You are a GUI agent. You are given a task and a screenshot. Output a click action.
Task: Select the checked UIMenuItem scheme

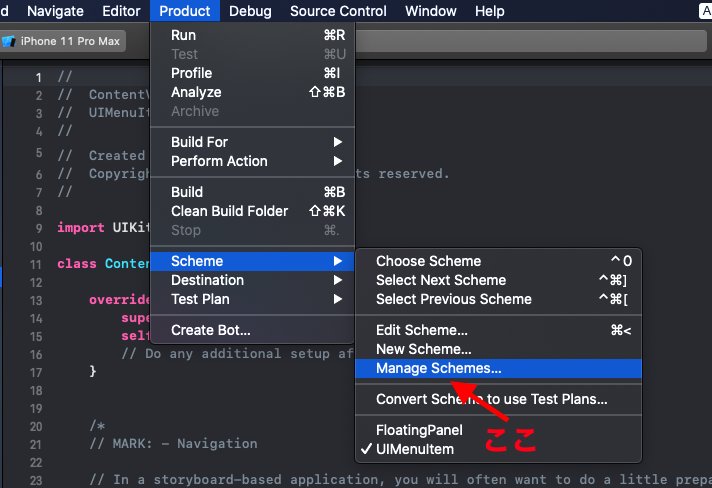coord(498,449)
